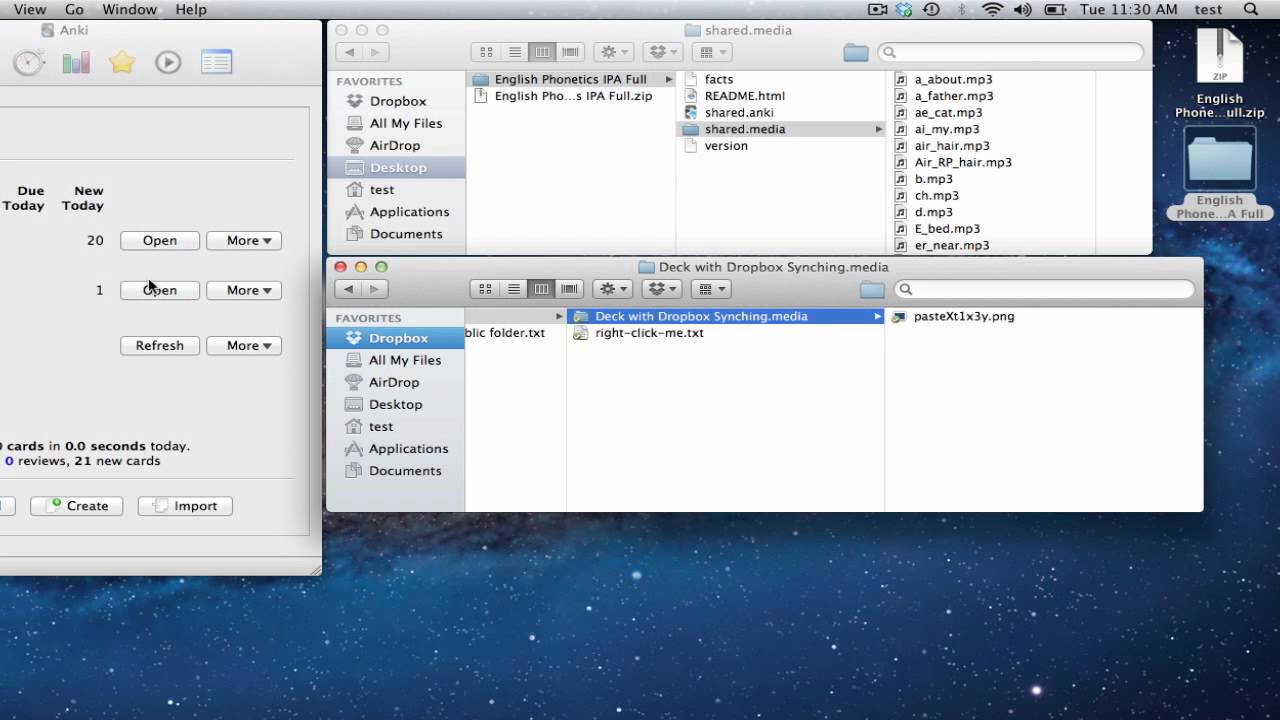Switch shared.media window to icon view
The image size is (1280, 720).
[x=486, y=52]
